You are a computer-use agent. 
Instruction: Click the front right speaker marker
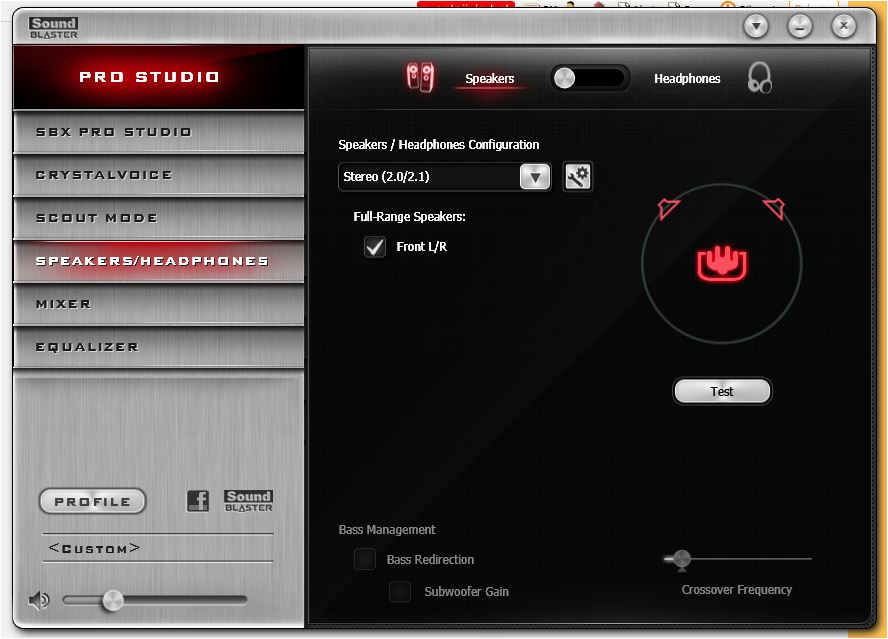coord(775,208)
